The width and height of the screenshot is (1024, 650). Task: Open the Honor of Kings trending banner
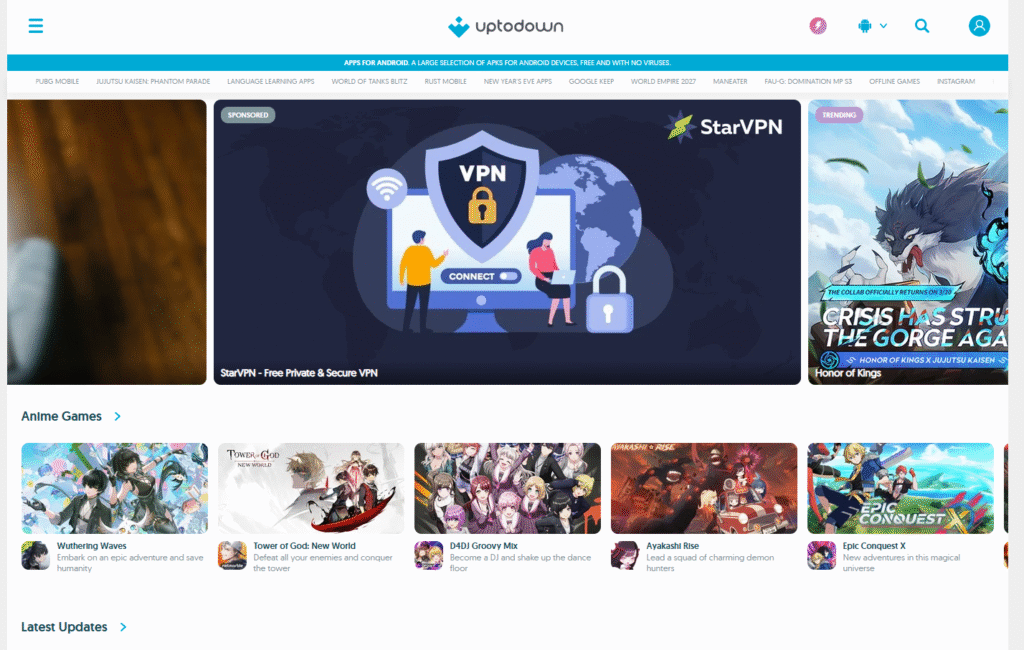tap(908, 242)
